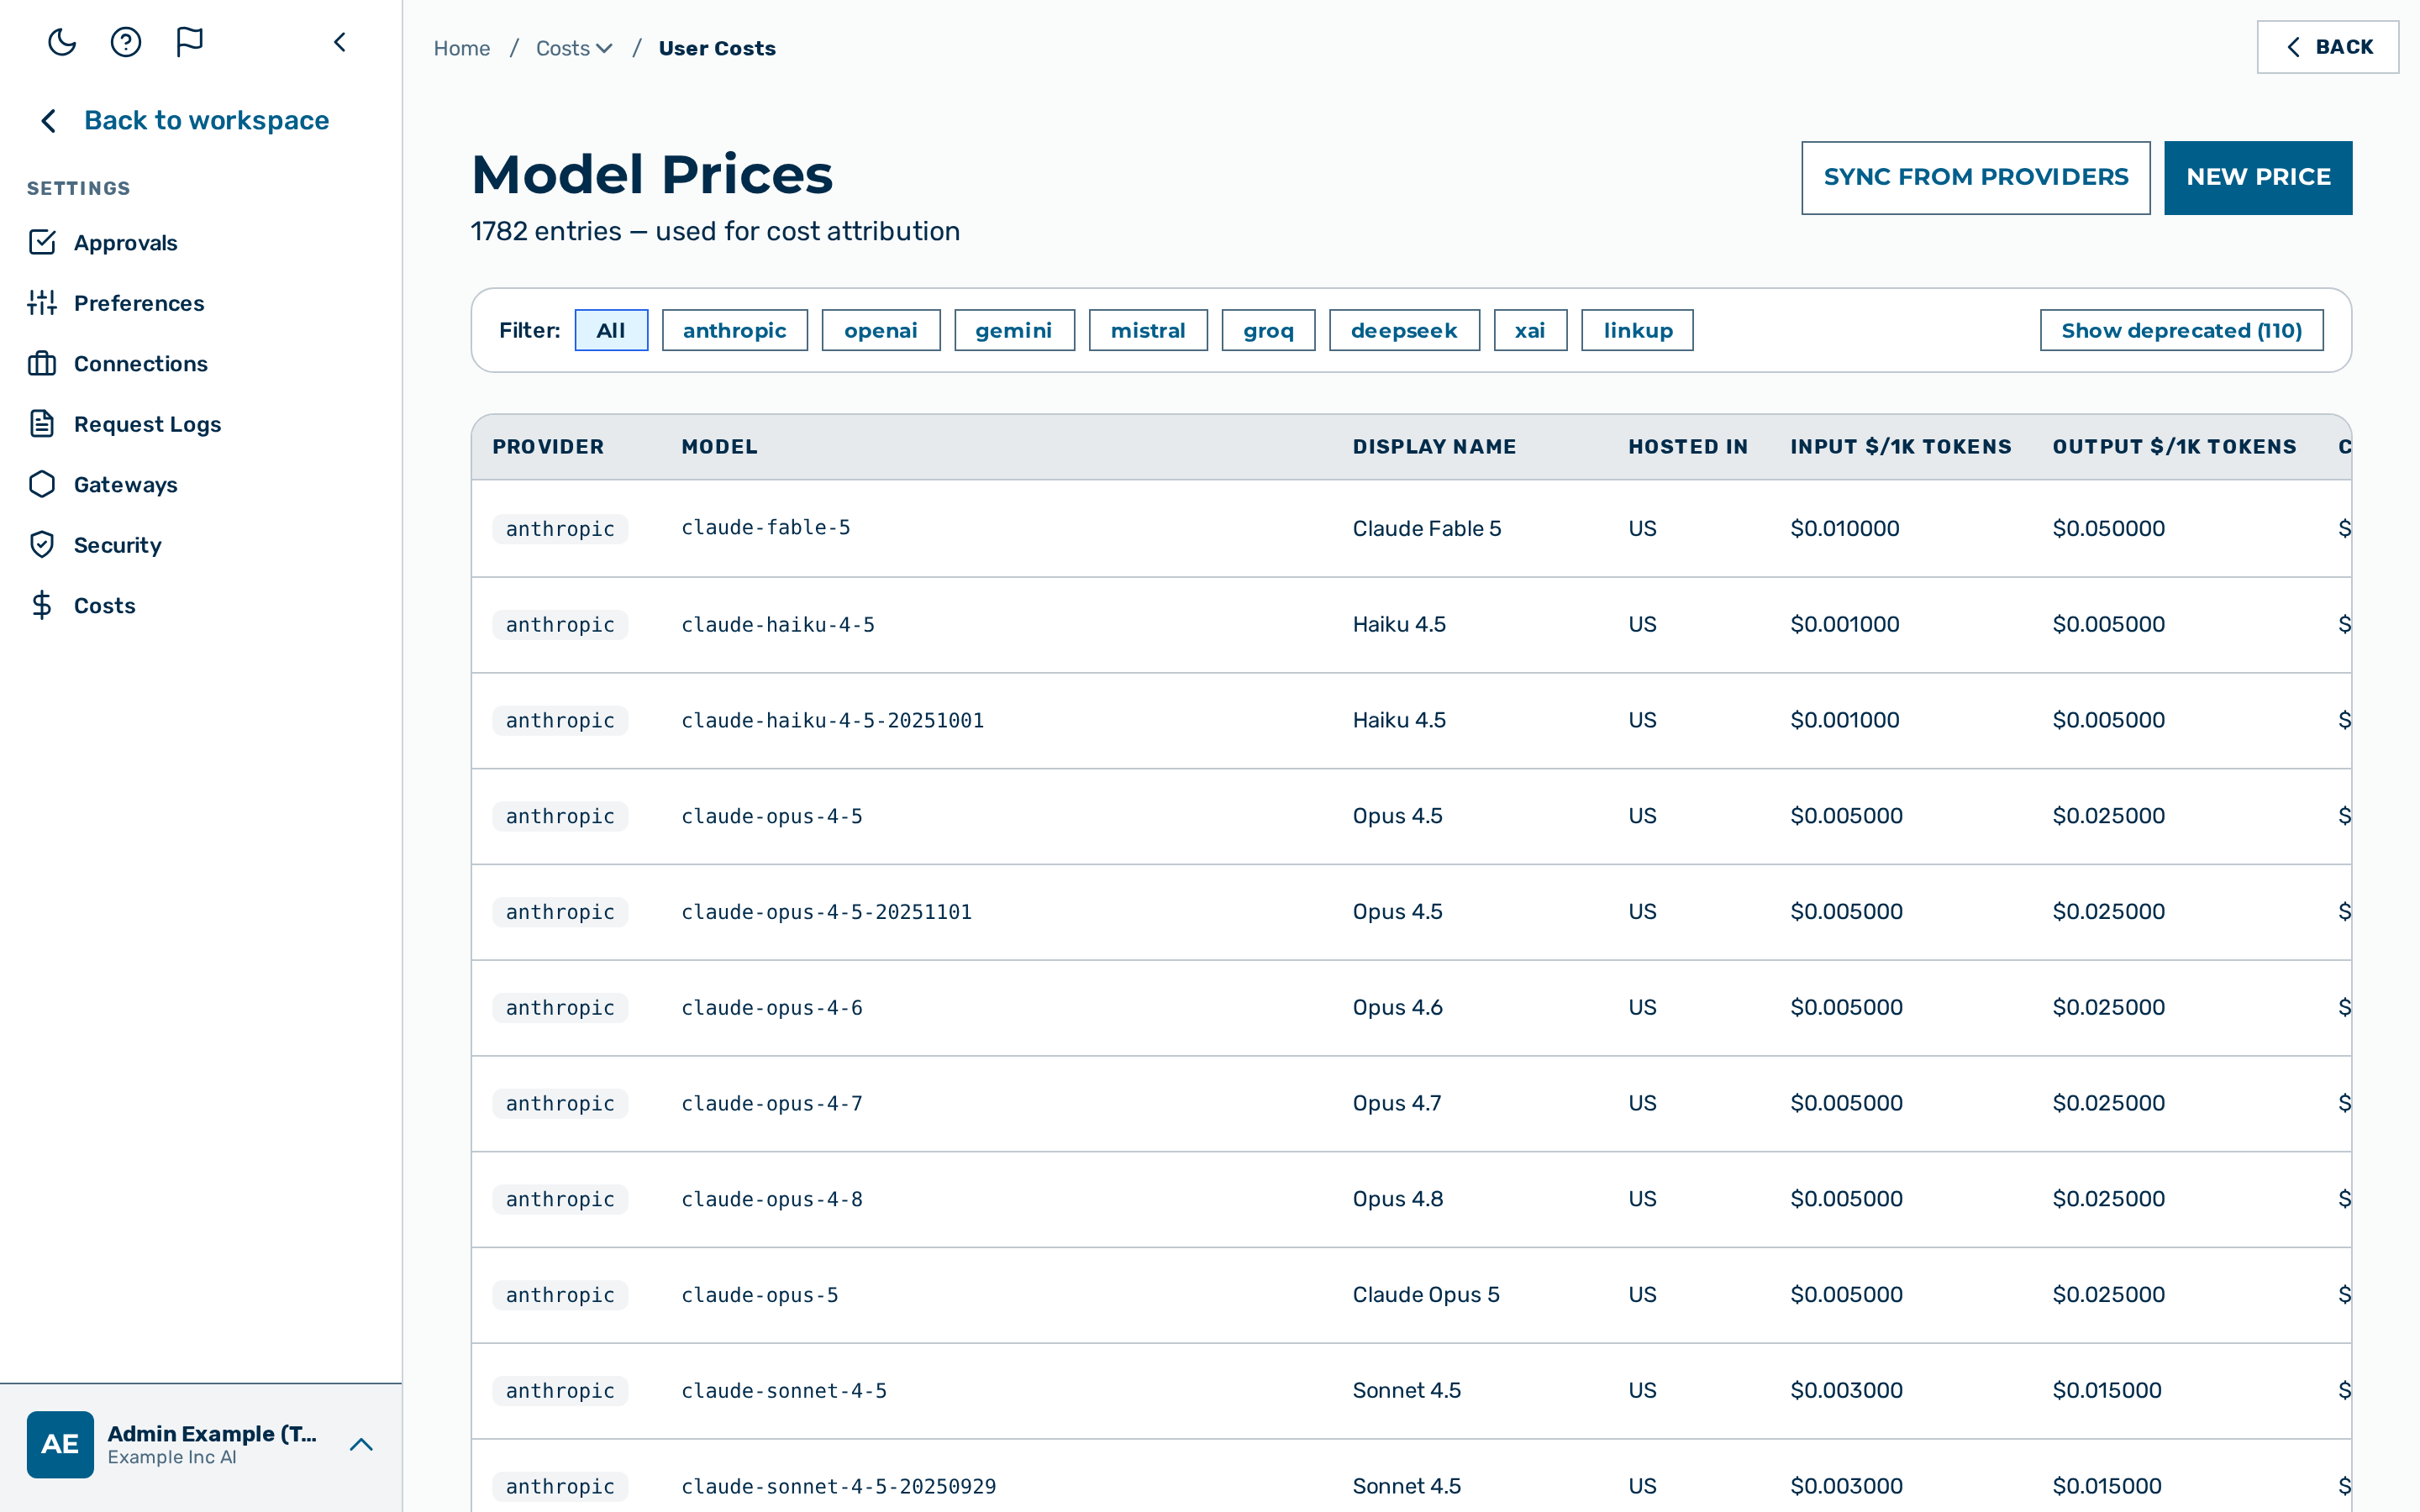Expand the Admin Example account menu
The width and height of the screenshot is (2420, 1512).
coord(361,1444)
